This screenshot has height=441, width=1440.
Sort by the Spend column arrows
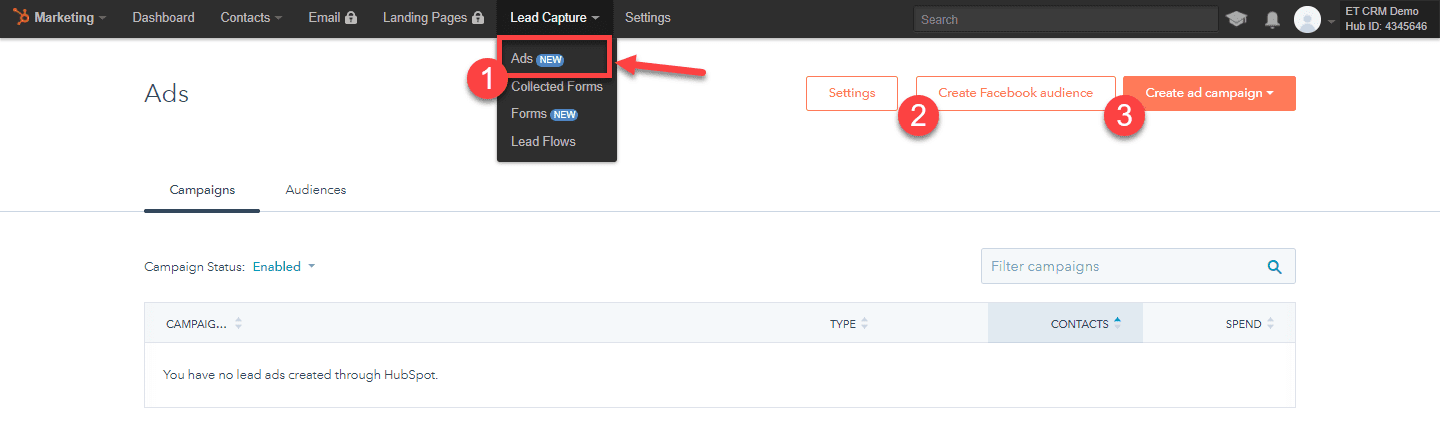click(x=1270, y=324)
